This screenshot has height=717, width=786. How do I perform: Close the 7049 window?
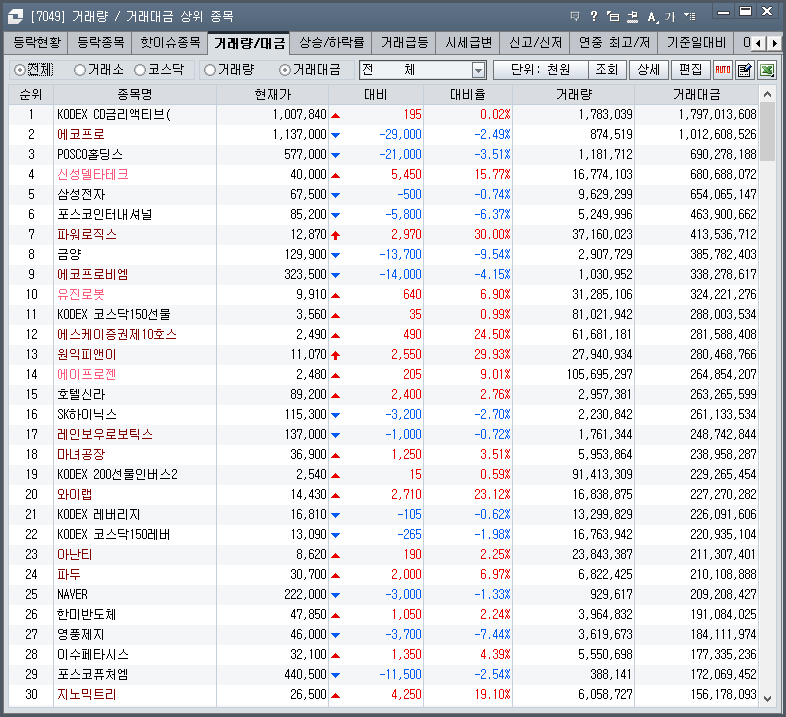click(x=767, y=11)
